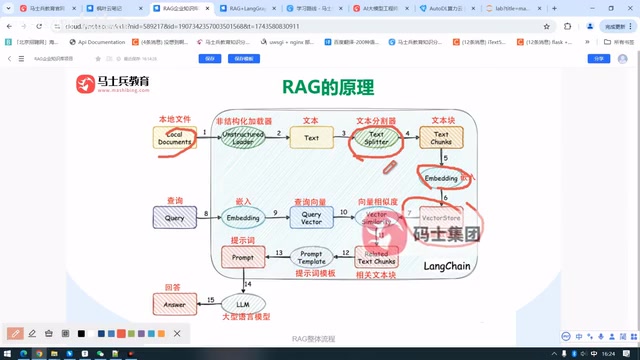
Task: Open the note sidebar hamburger menu
Action: coord(21,59)
